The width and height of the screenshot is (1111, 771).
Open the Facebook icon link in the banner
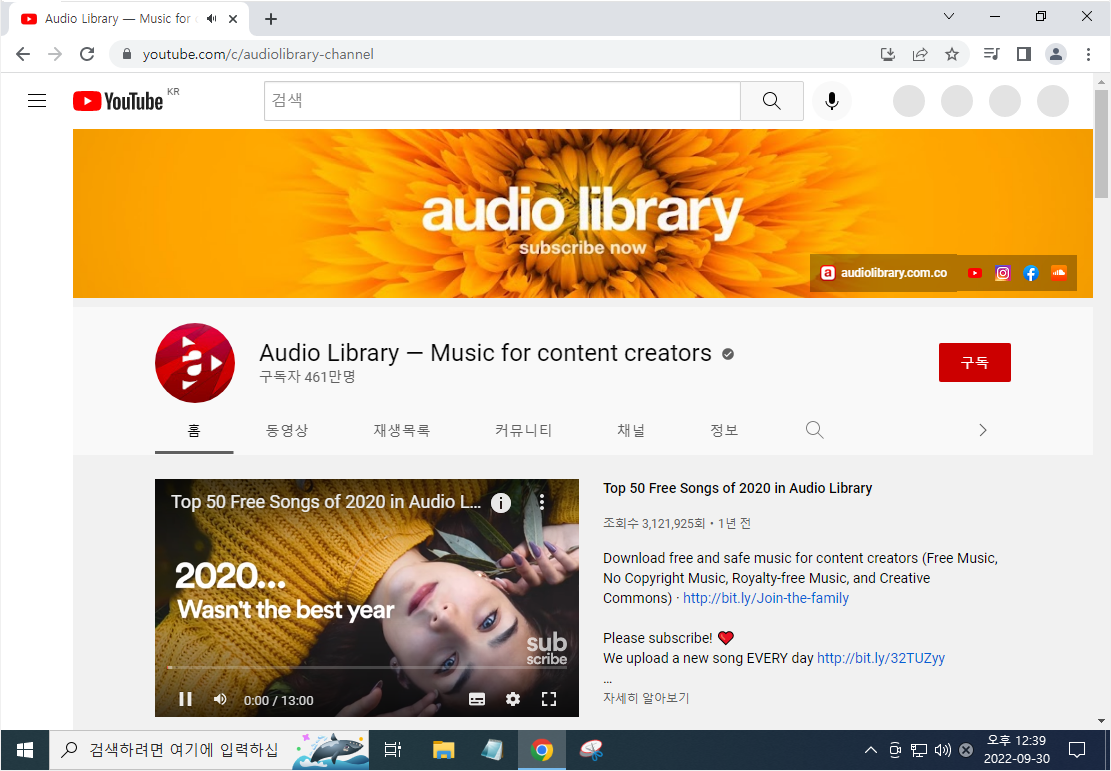pos(1031,273)
